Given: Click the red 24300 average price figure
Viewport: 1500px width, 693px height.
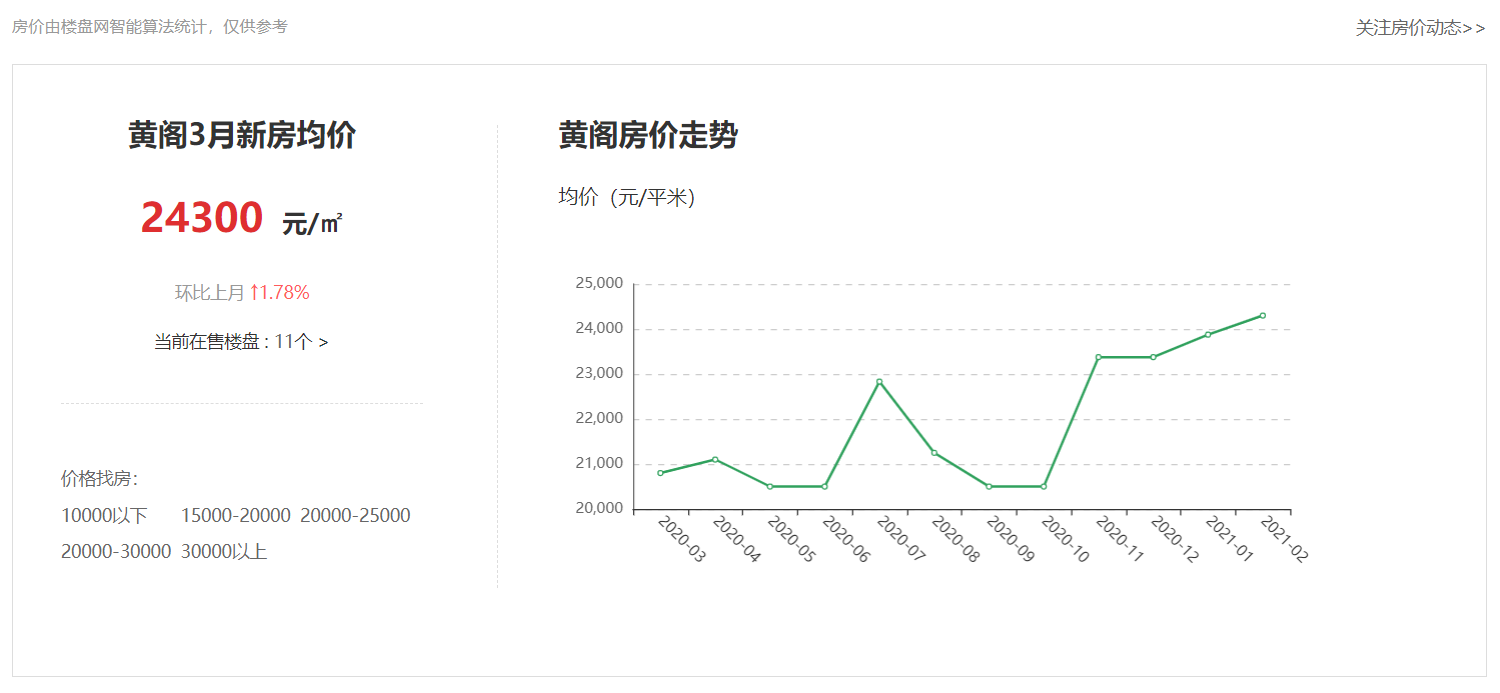Looking at the screenshot, I should 202,217.
